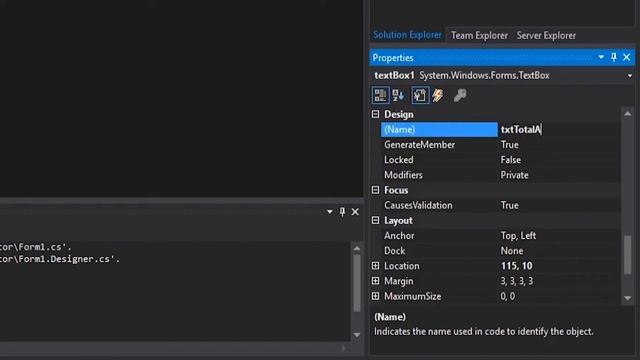Expand the MaximumSize property

click(376, 296)
